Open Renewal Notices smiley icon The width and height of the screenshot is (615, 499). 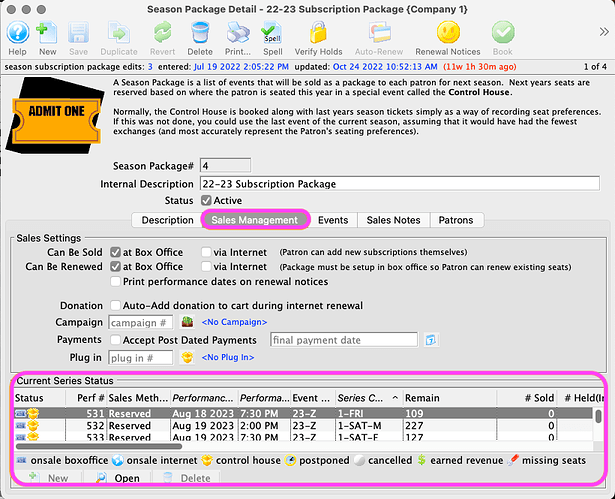click(x=448, y=32)
